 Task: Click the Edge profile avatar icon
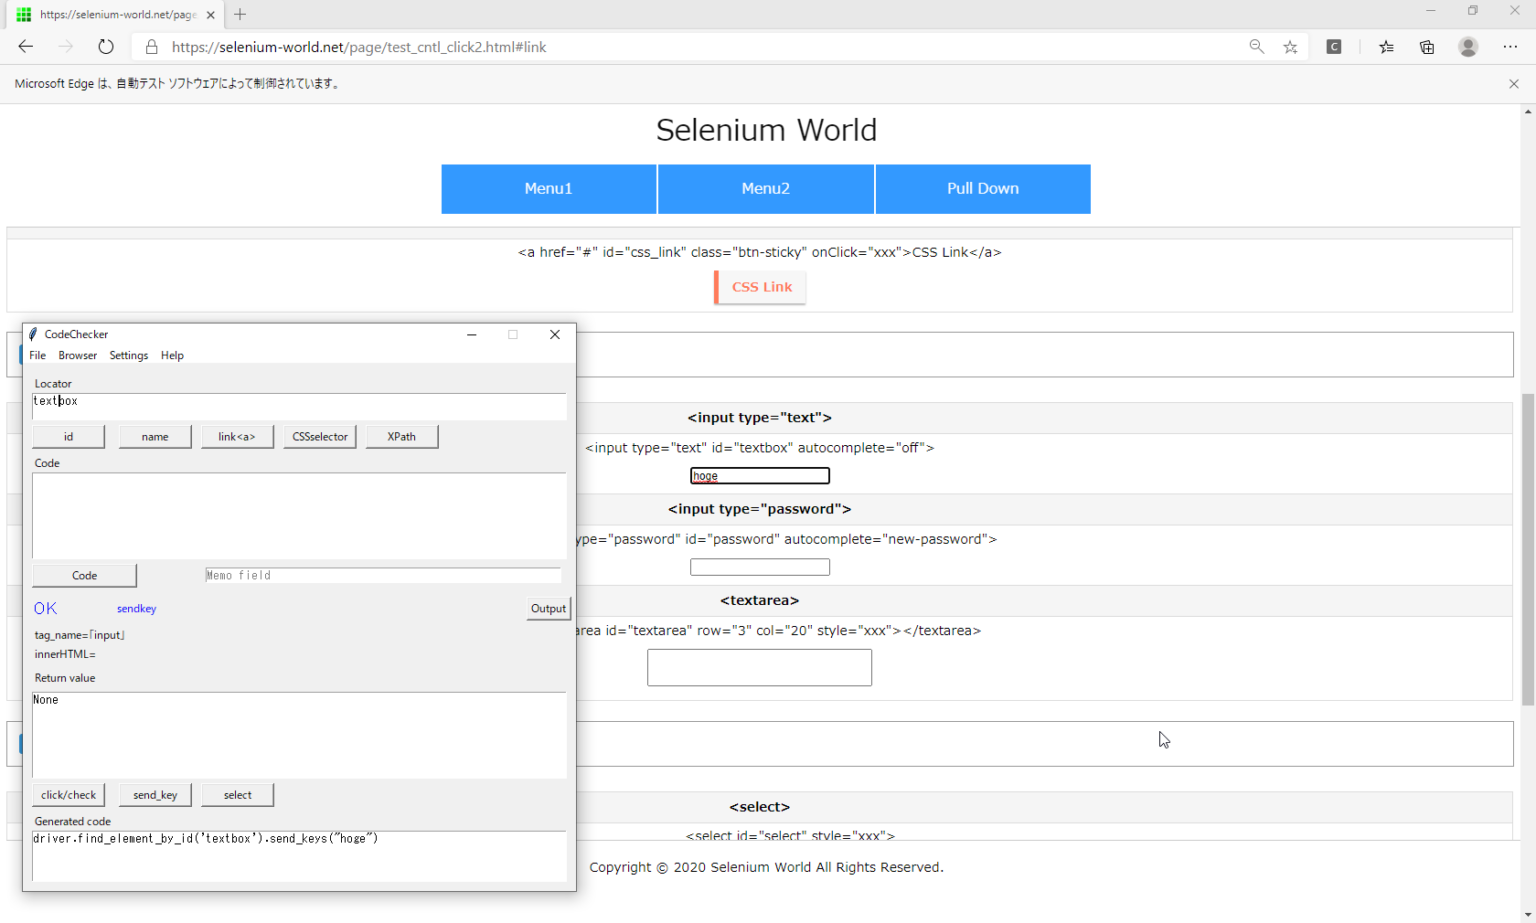[1468, 46]
